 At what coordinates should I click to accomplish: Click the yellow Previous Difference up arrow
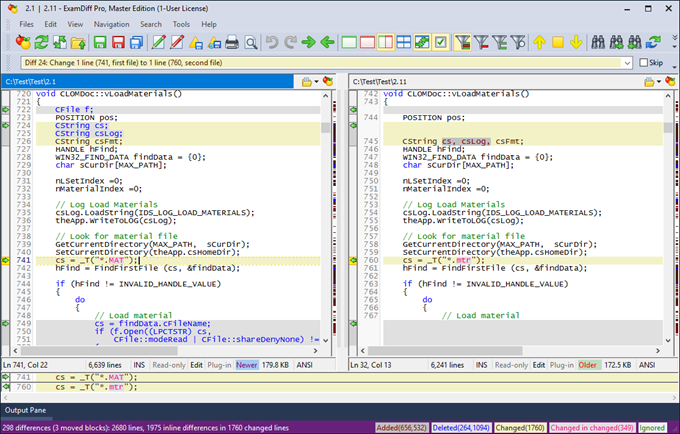[539, 43]
